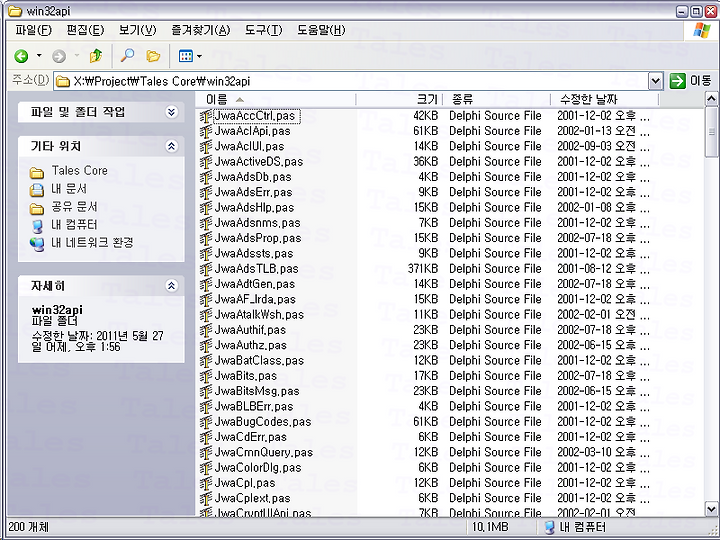Click the Forward navigation arrow icon

59,56
